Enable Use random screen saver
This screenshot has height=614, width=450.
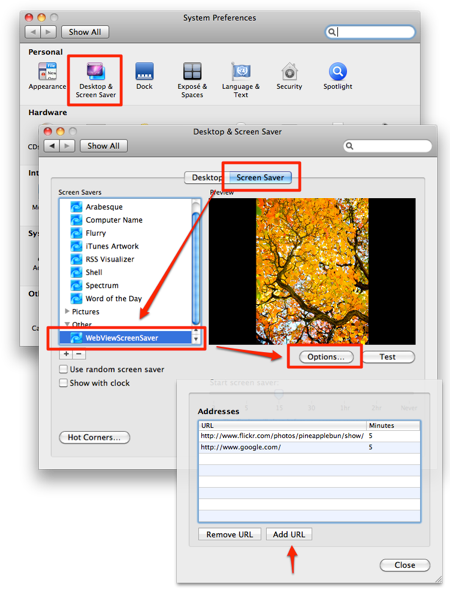pyautogui.click(x=63, y=369)
